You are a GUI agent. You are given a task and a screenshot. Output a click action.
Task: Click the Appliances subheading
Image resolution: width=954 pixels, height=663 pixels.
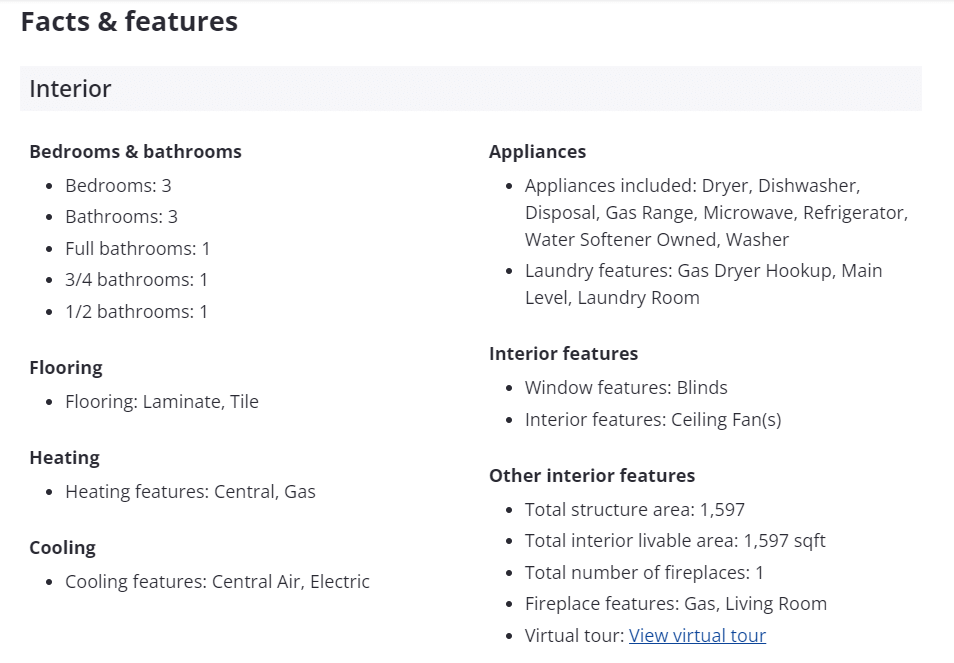[537, 152]
